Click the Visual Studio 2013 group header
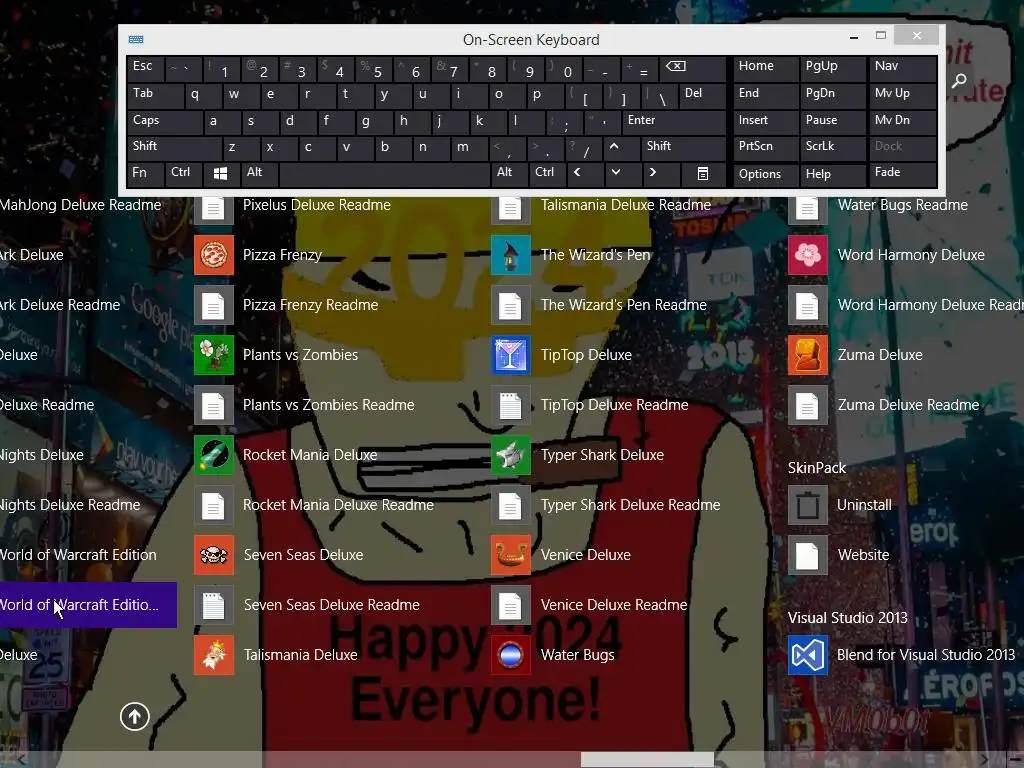This screenshot has width=1024, height=768. click(847, 618)
